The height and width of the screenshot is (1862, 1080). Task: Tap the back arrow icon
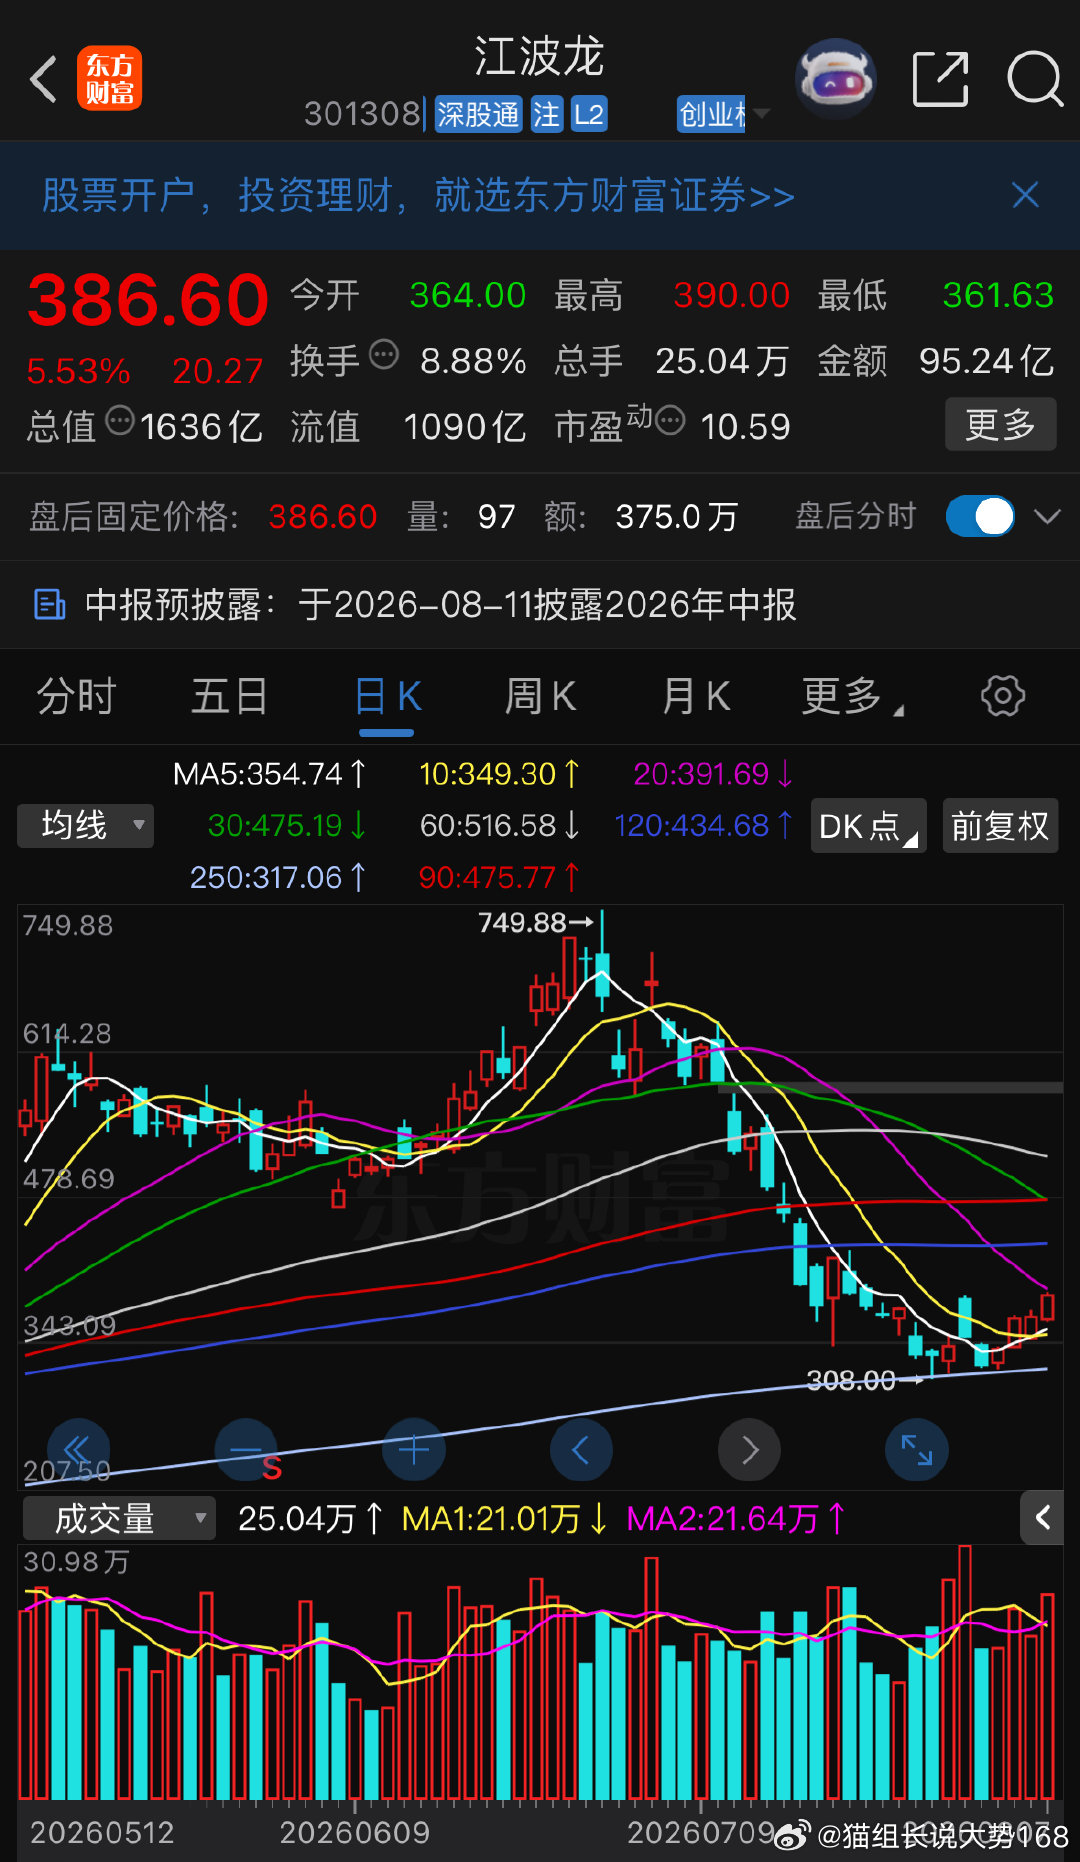point(43,79)
